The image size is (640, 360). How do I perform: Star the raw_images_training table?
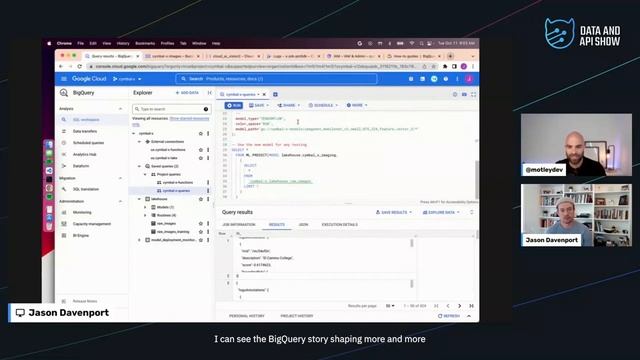200,232
